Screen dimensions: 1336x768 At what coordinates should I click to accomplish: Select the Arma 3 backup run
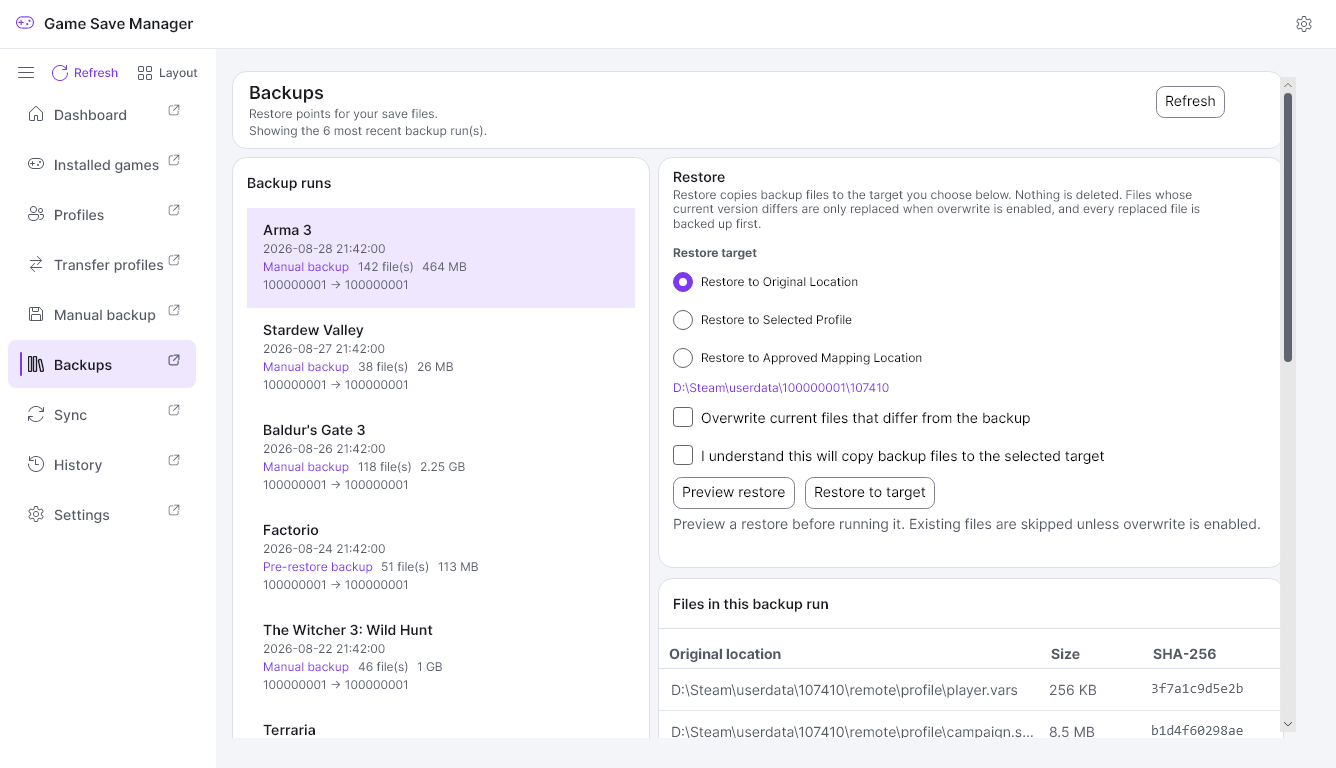(x=441, y=258)
